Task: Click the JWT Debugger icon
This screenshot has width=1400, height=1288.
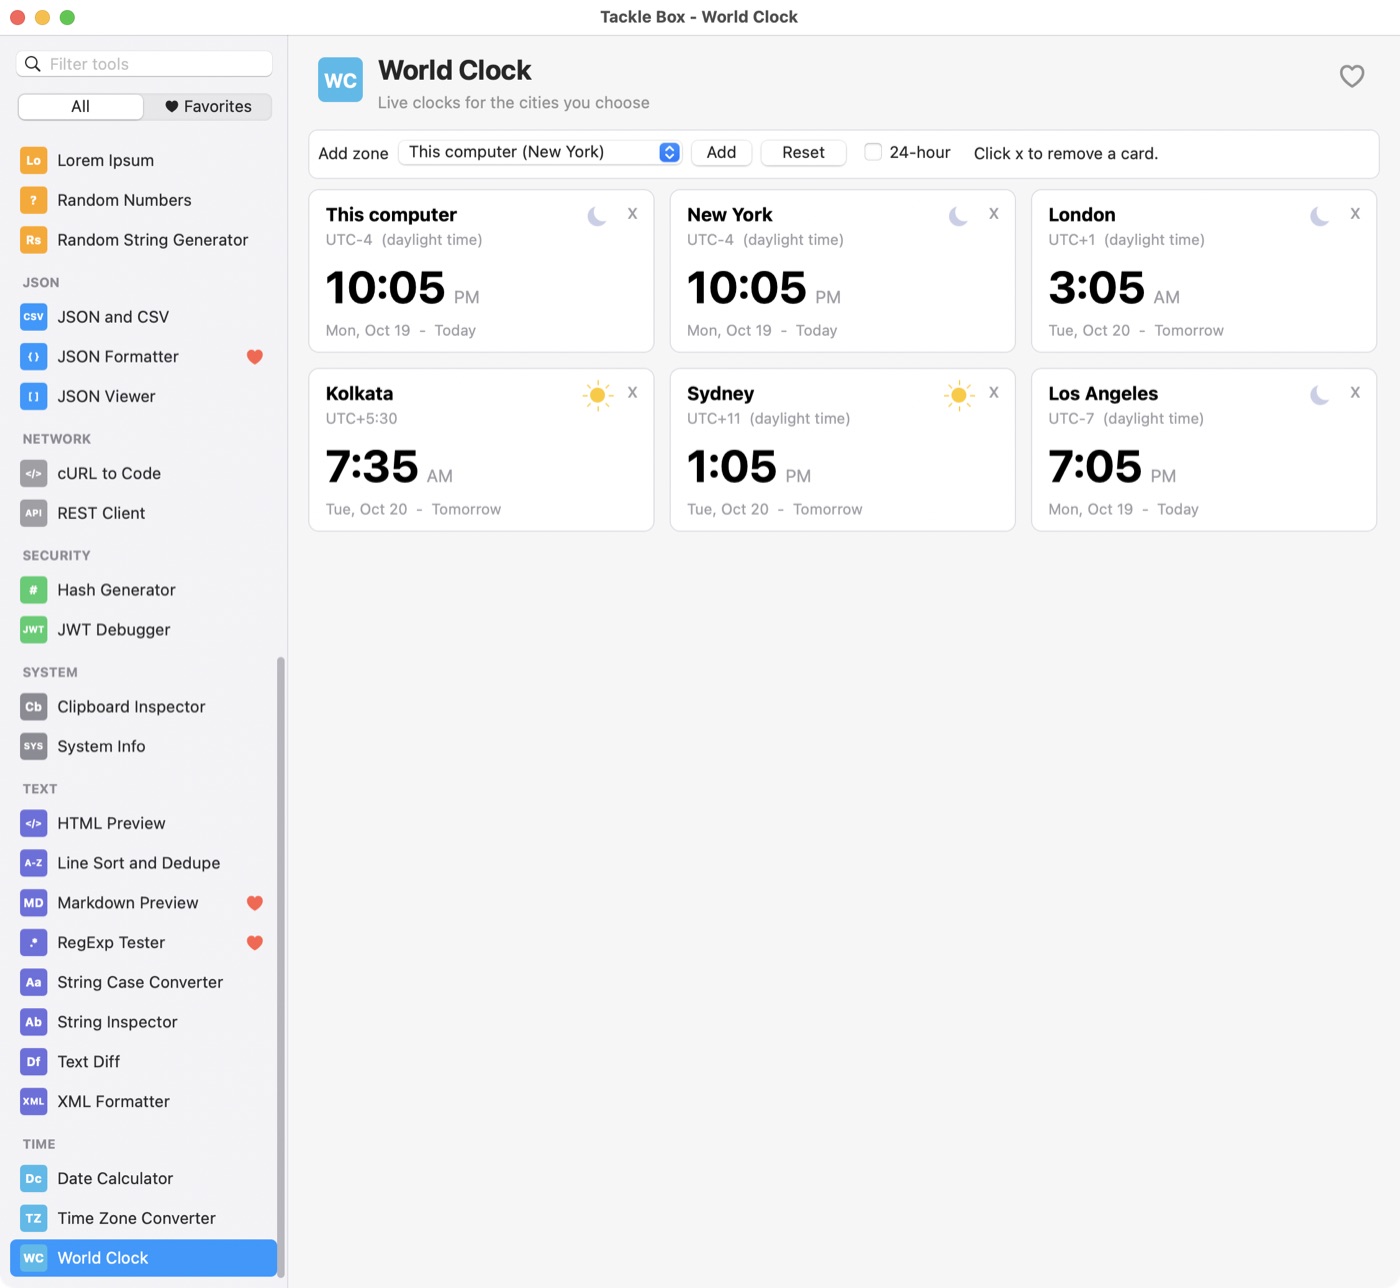Action: pyautogui.click(x=33, y=630)
